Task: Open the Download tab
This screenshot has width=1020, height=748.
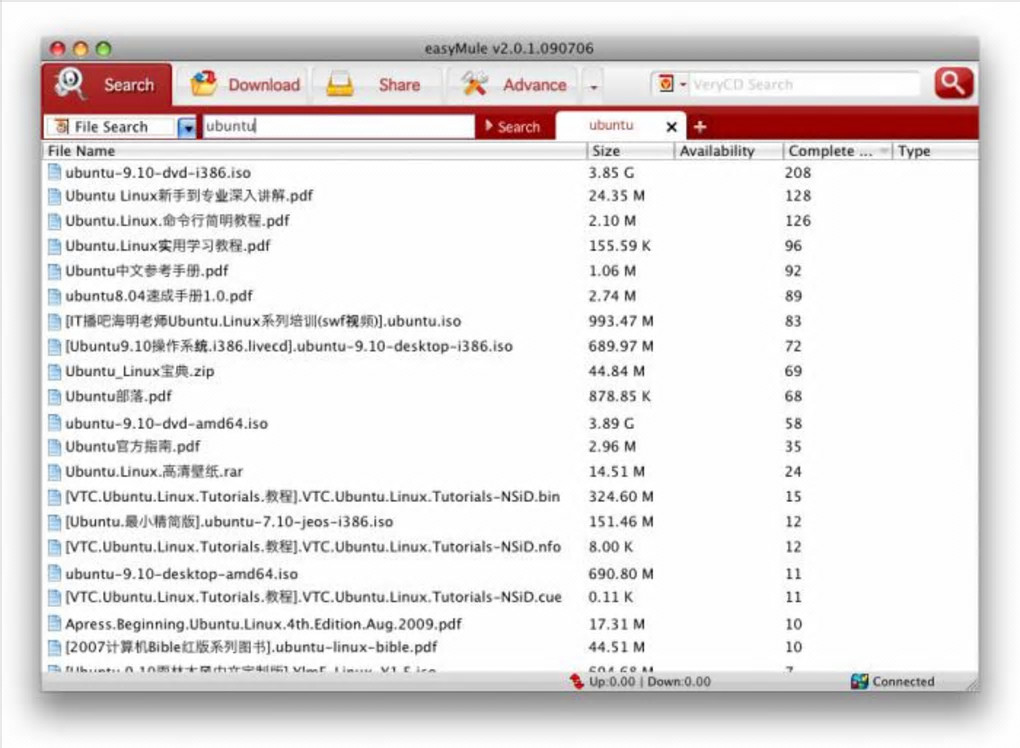Action: (245, 85)
